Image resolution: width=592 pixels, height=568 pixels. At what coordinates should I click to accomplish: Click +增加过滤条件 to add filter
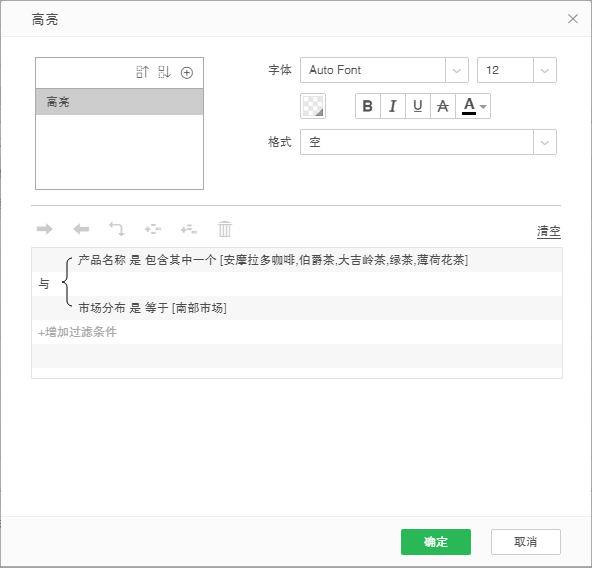pyautogui.click(x=77, y=332)
